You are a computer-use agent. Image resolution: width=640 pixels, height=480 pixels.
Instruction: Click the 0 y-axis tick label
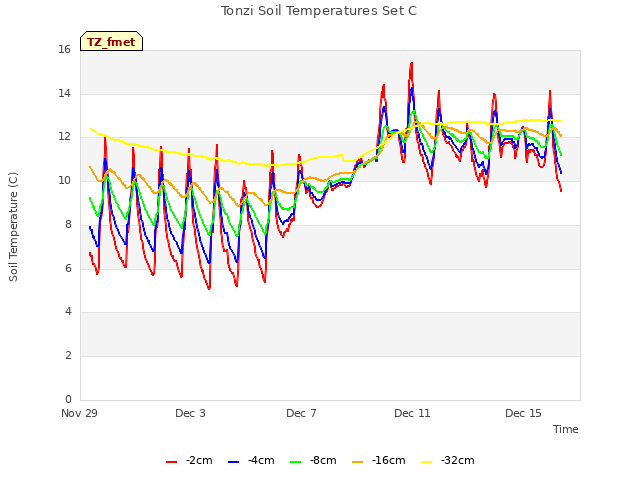pos(68,399)
